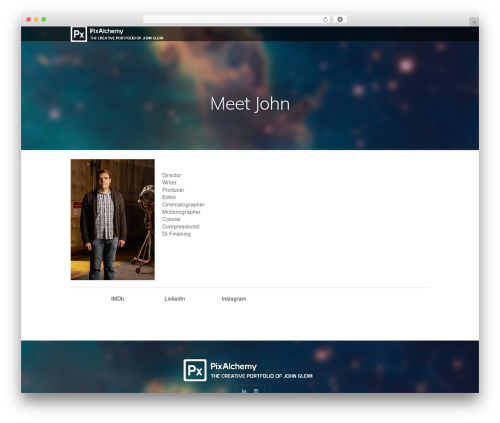Image resolution: width=500 pixels, height=423 pixels.
Task: Click the 'Editor' role text
Action: coord(169,197)
